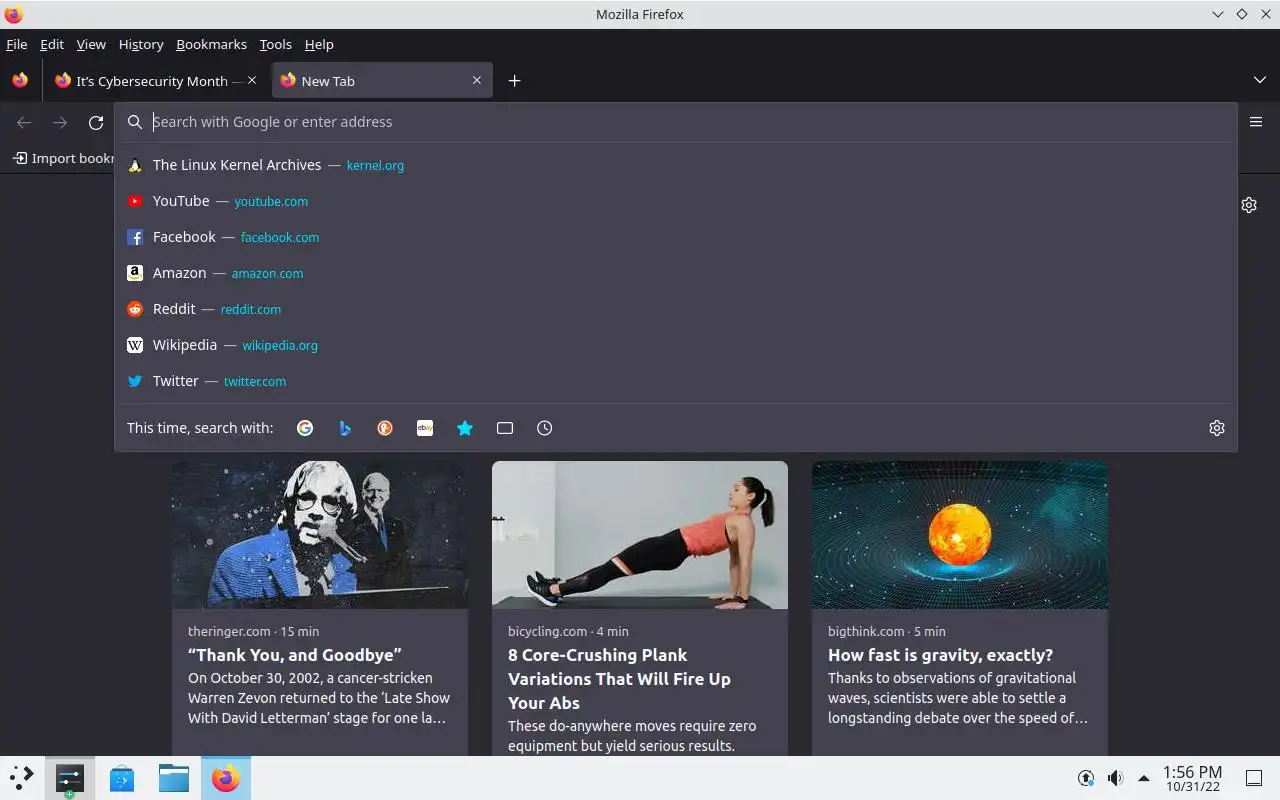Open the "Thank You, and Goodbye" headline
1280x800 pixels.
tap(295, 655)
